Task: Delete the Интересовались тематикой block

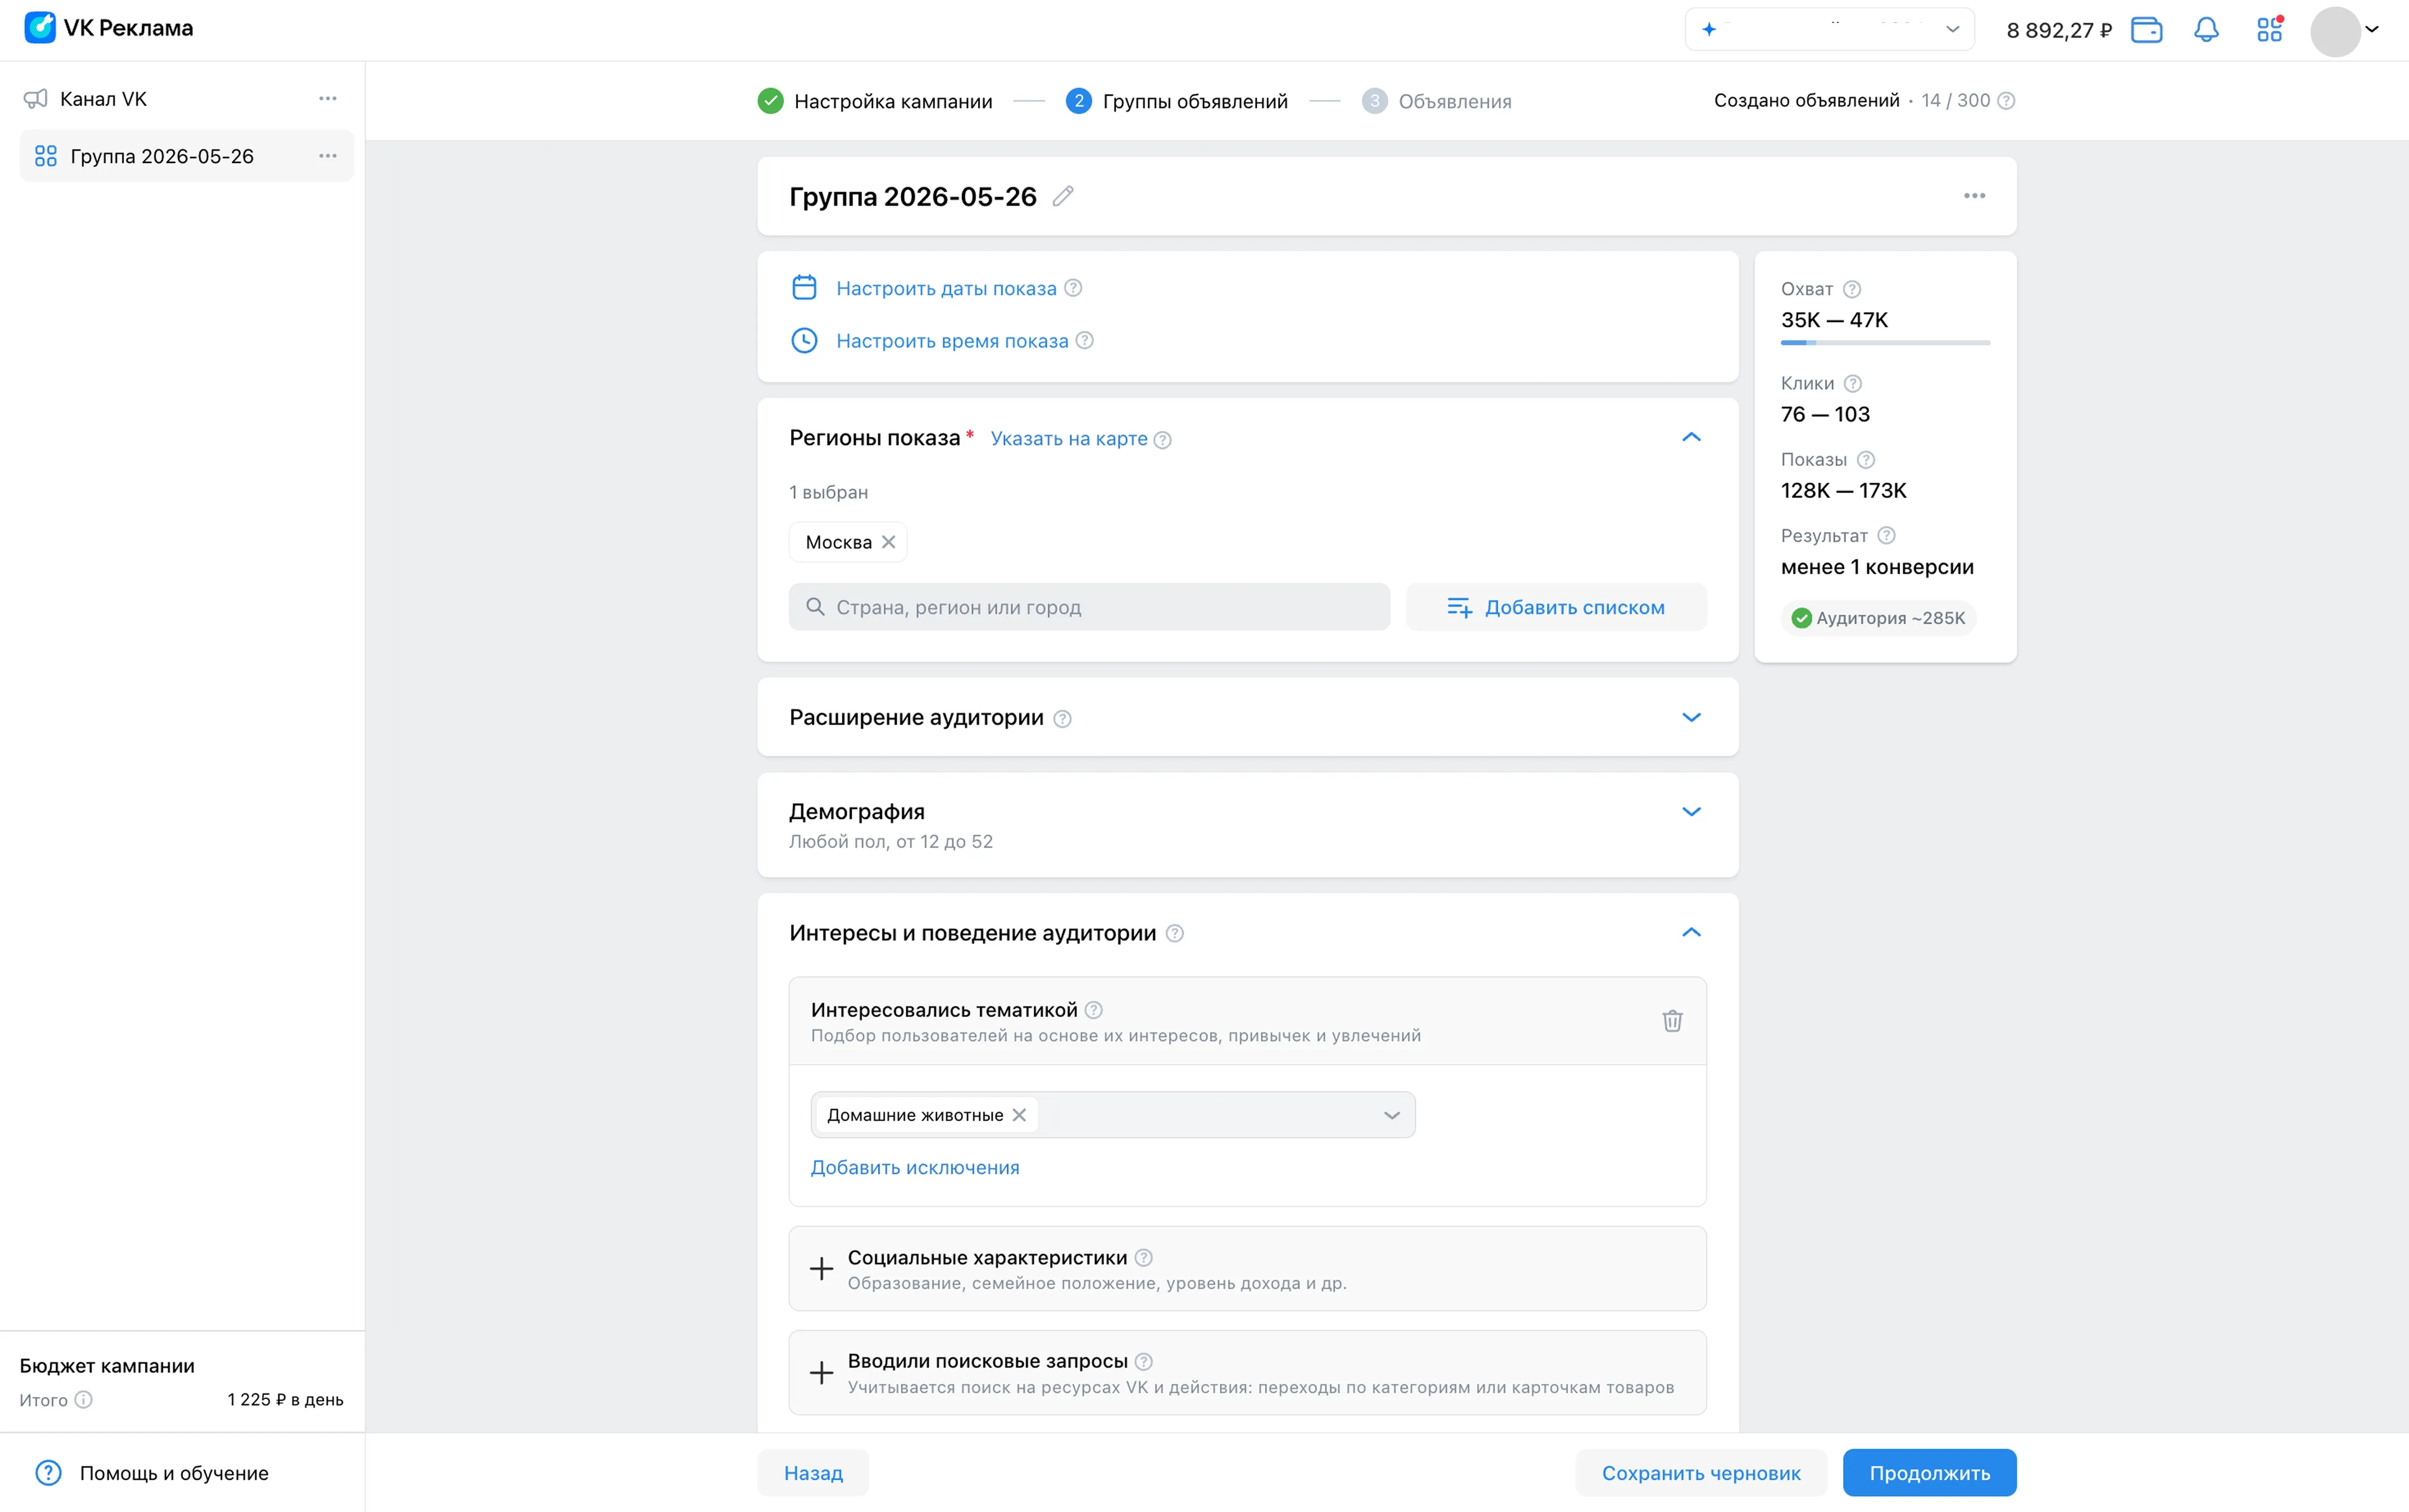Action: coord(1672,1021)
